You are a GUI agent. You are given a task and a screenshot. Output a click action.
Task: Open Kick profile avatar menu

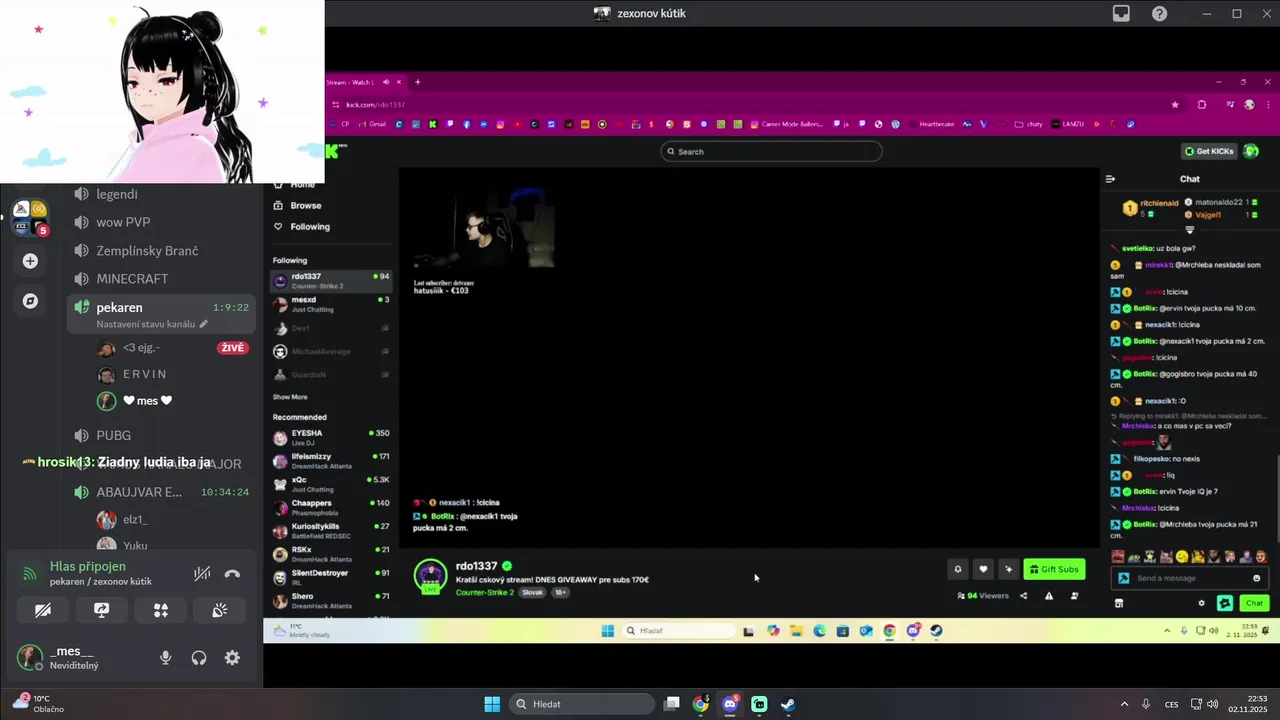[x=1251, y=151]
